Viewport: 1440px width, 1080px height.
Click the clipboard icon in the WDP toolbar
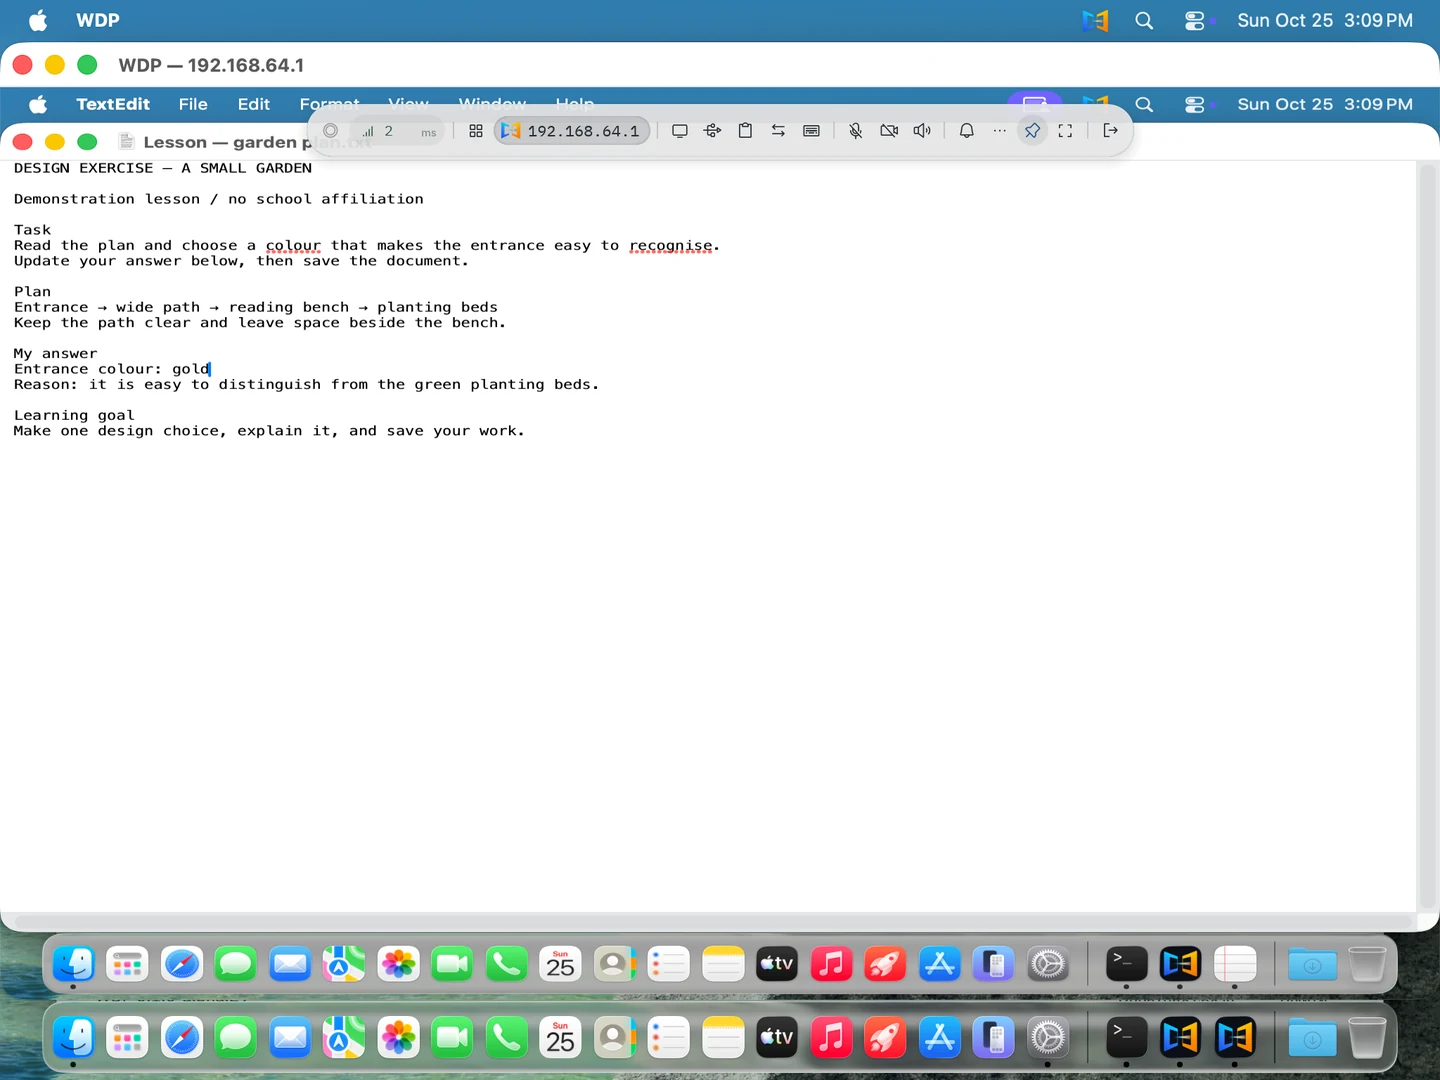[745, 131]
